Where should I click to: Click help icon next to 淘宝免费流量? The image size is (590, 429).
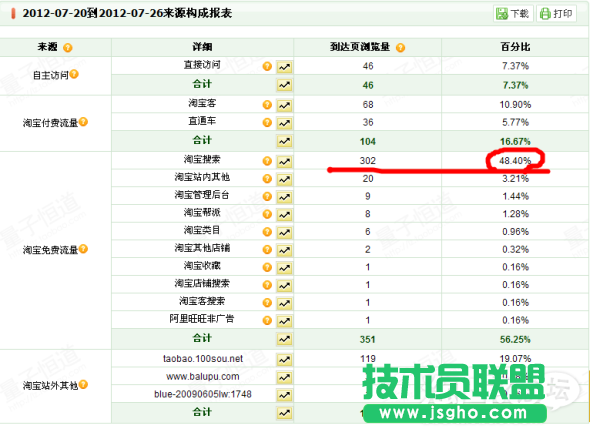click(83, 249)
